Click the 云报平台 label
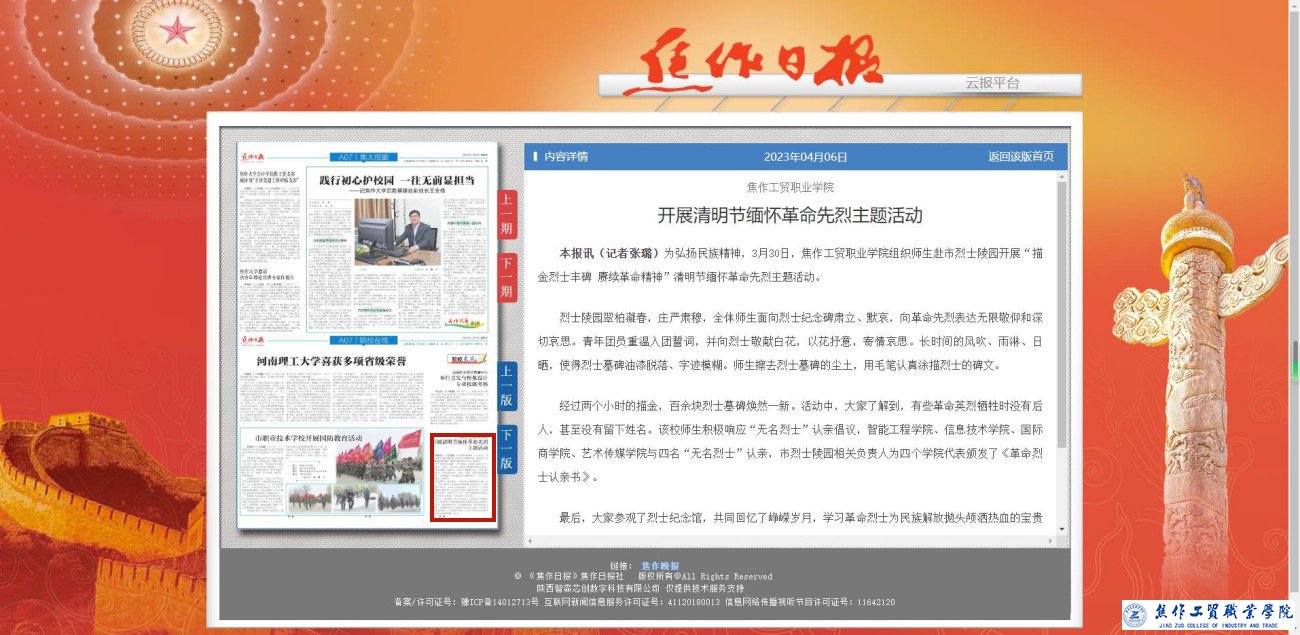This screenshot has width=1300, height=635. (992, 83)
